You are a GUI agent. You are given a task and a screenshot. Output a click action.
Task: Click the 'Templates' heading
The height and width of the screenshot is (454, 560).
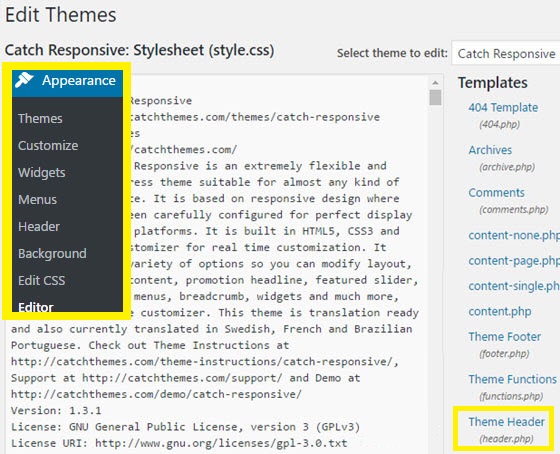[x=492, y=83]
